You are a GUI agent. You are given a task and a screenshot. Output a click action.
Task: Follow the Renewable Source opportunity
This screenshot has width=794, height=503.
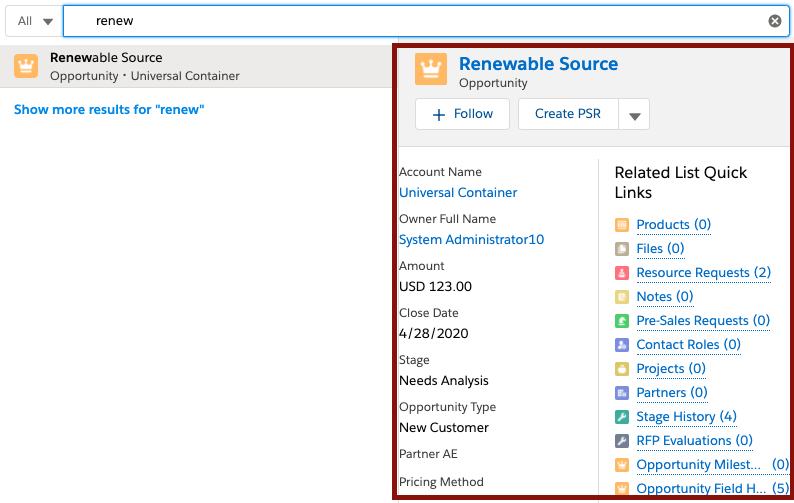point(462,114)
